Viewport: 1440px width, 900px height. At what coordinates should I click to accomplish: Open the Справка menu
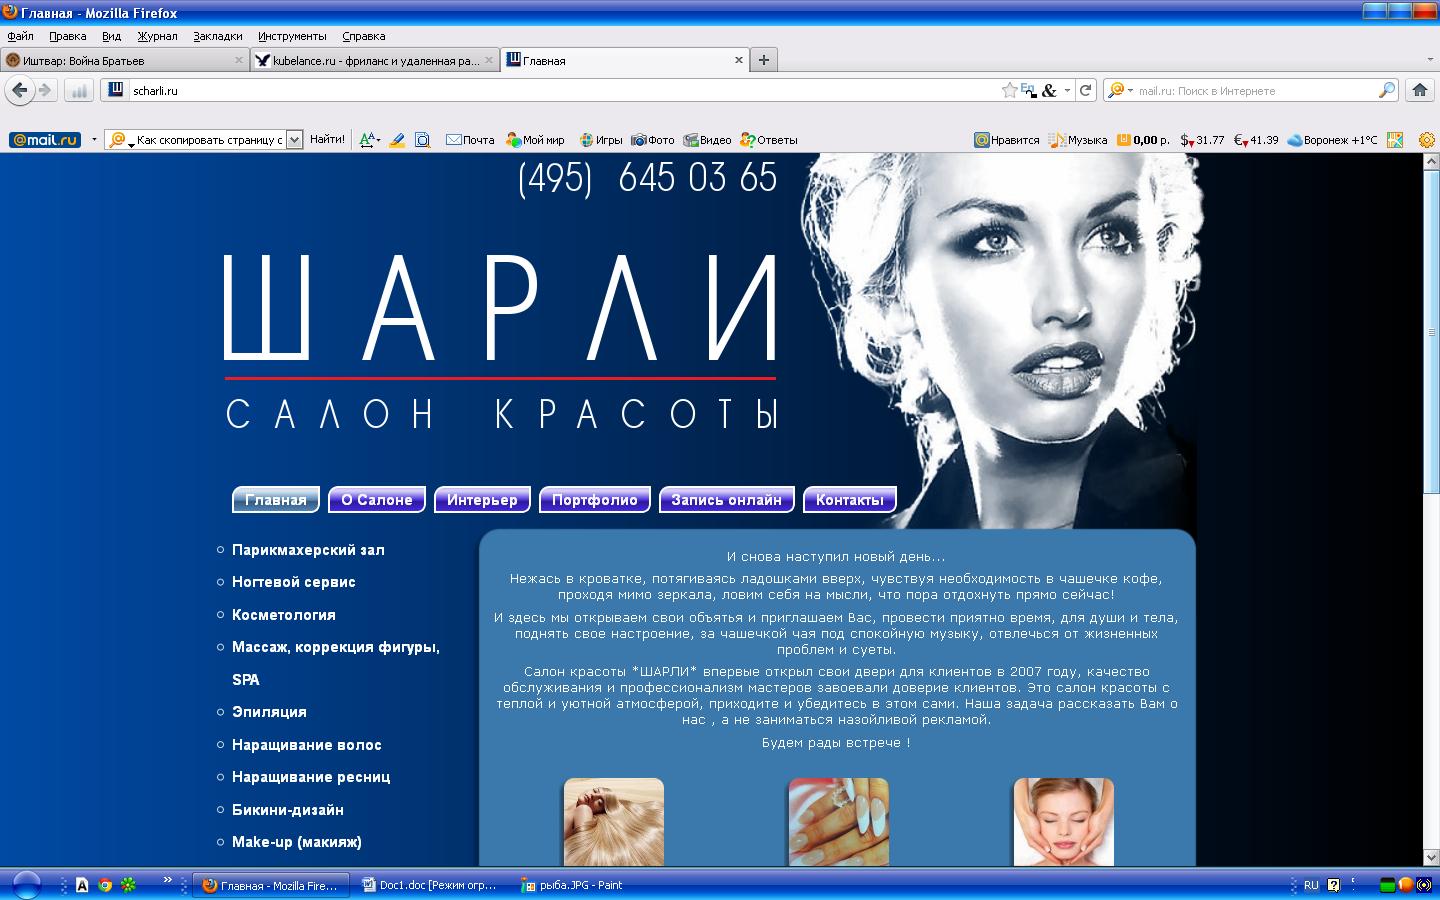coord(363,36)
